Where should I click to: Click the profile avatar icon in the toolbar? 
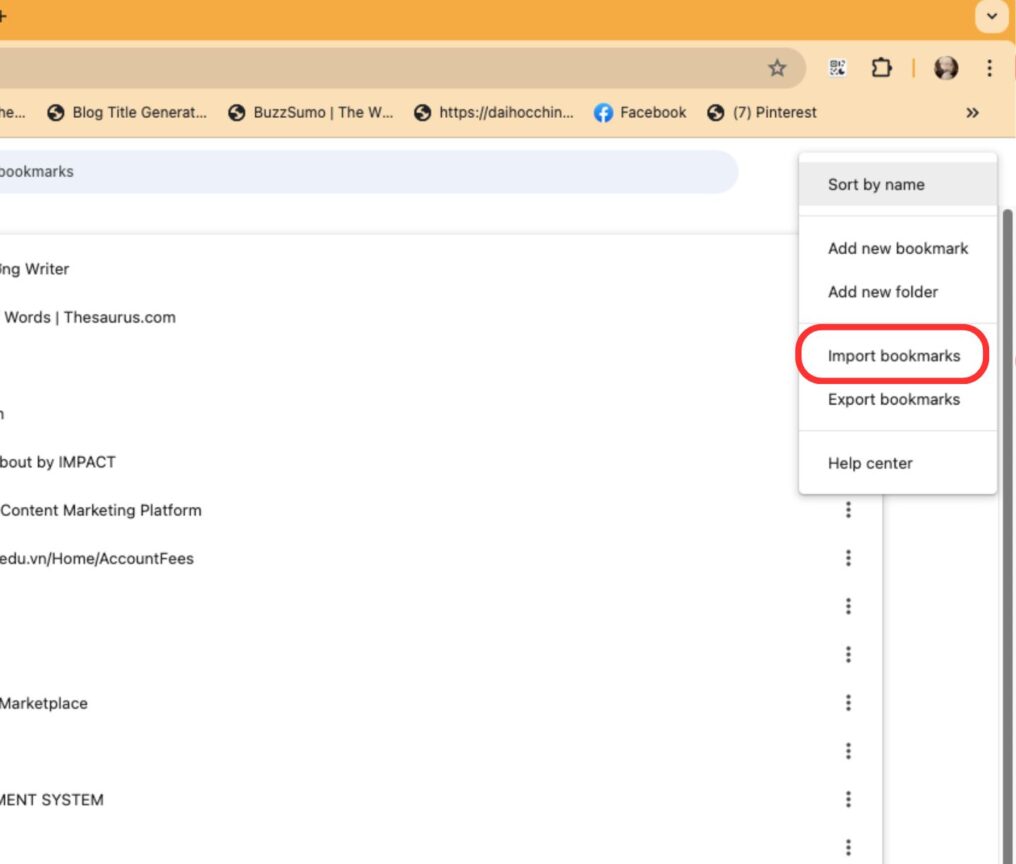tap(946, 69)
